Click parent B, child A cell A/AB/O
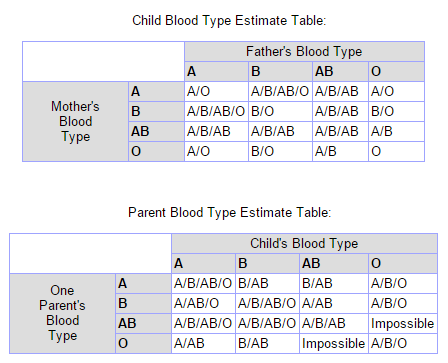 (x=203, y=303)
